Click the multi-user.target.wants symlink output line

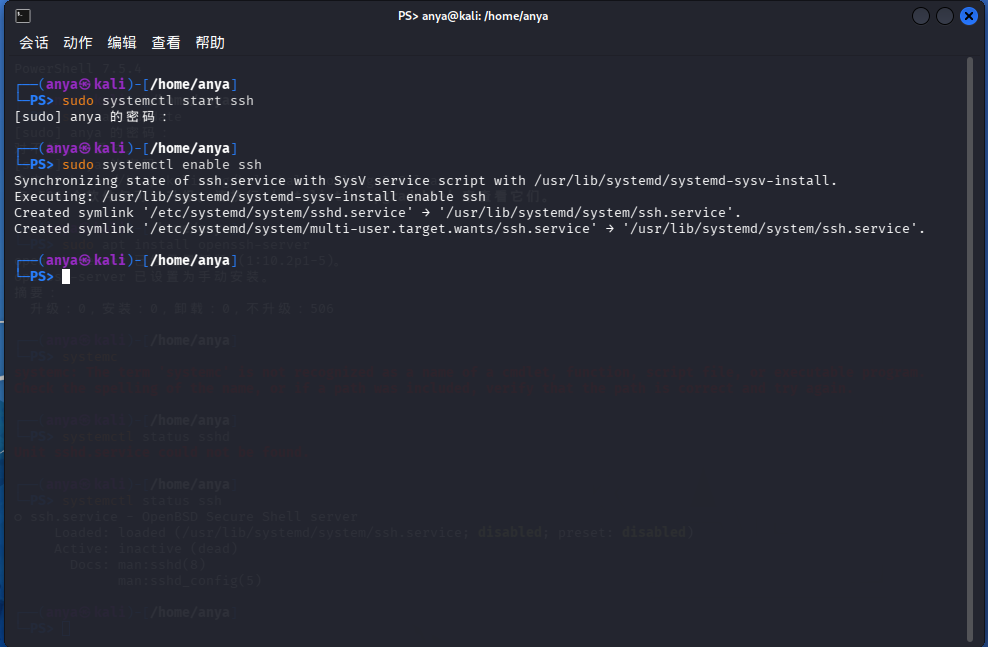[470, 229]
